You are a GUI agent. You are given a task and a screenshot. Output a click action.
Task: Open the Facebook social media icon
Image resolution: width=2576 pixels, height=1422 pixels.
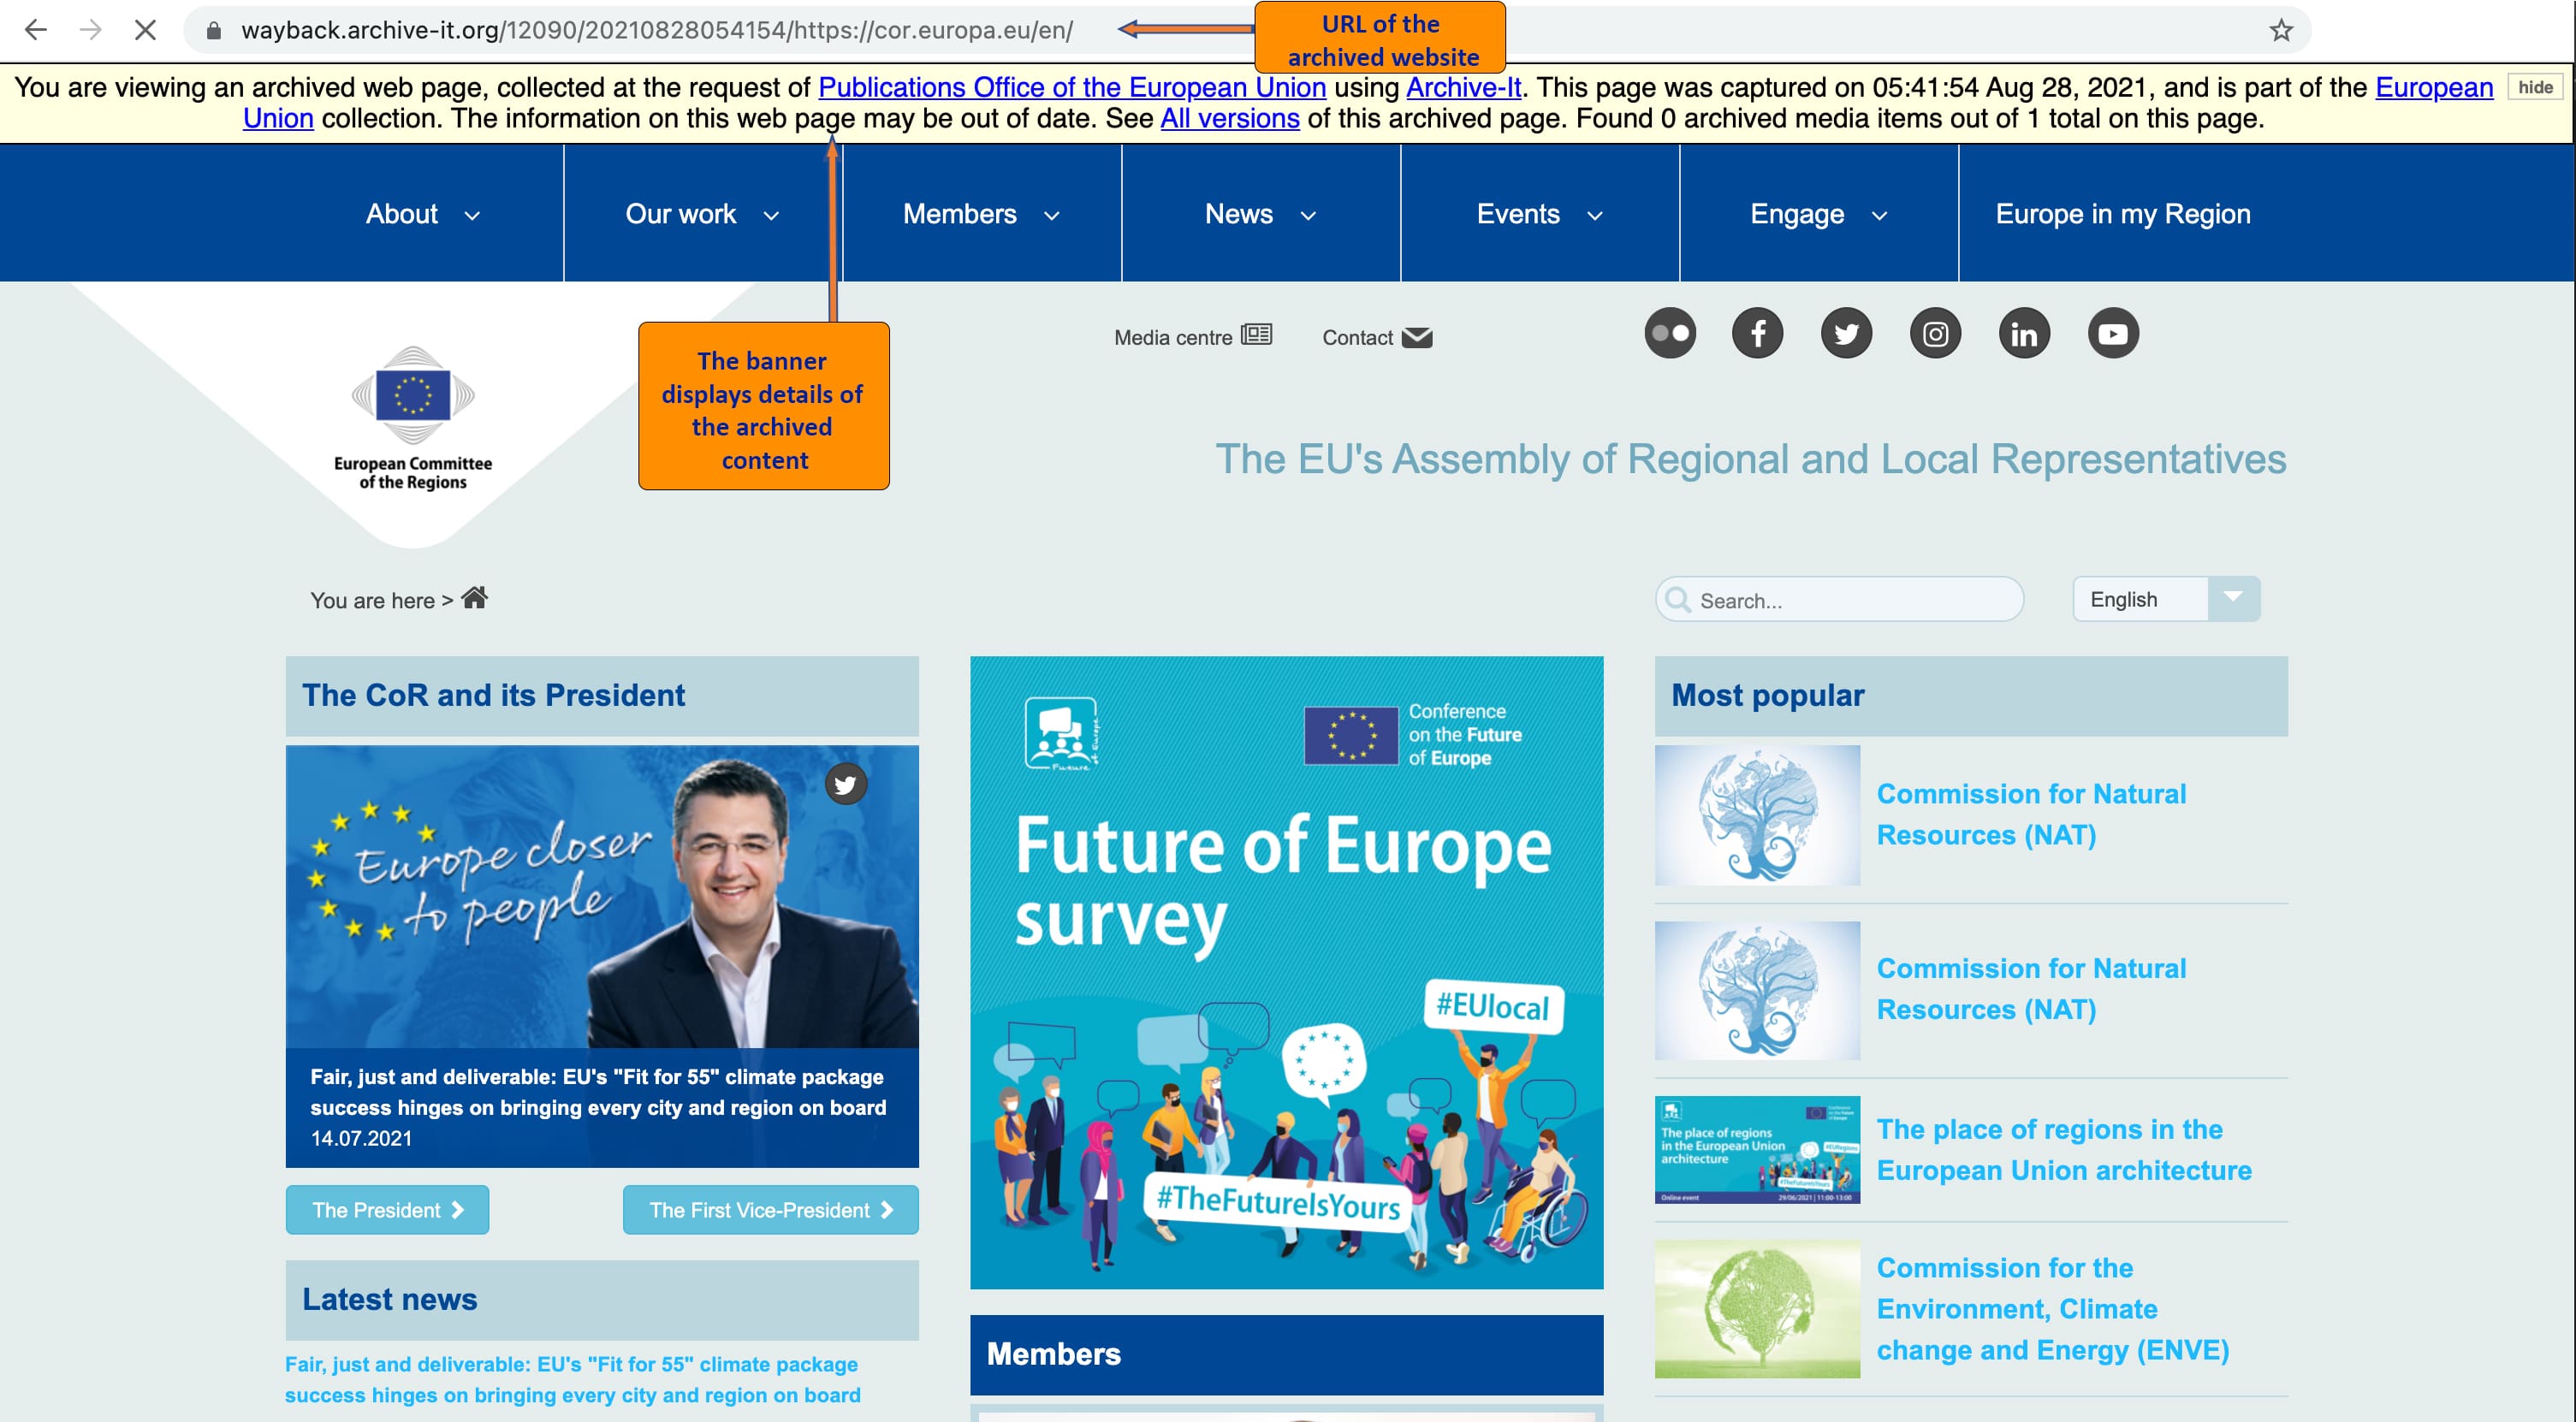(1758, 334)
